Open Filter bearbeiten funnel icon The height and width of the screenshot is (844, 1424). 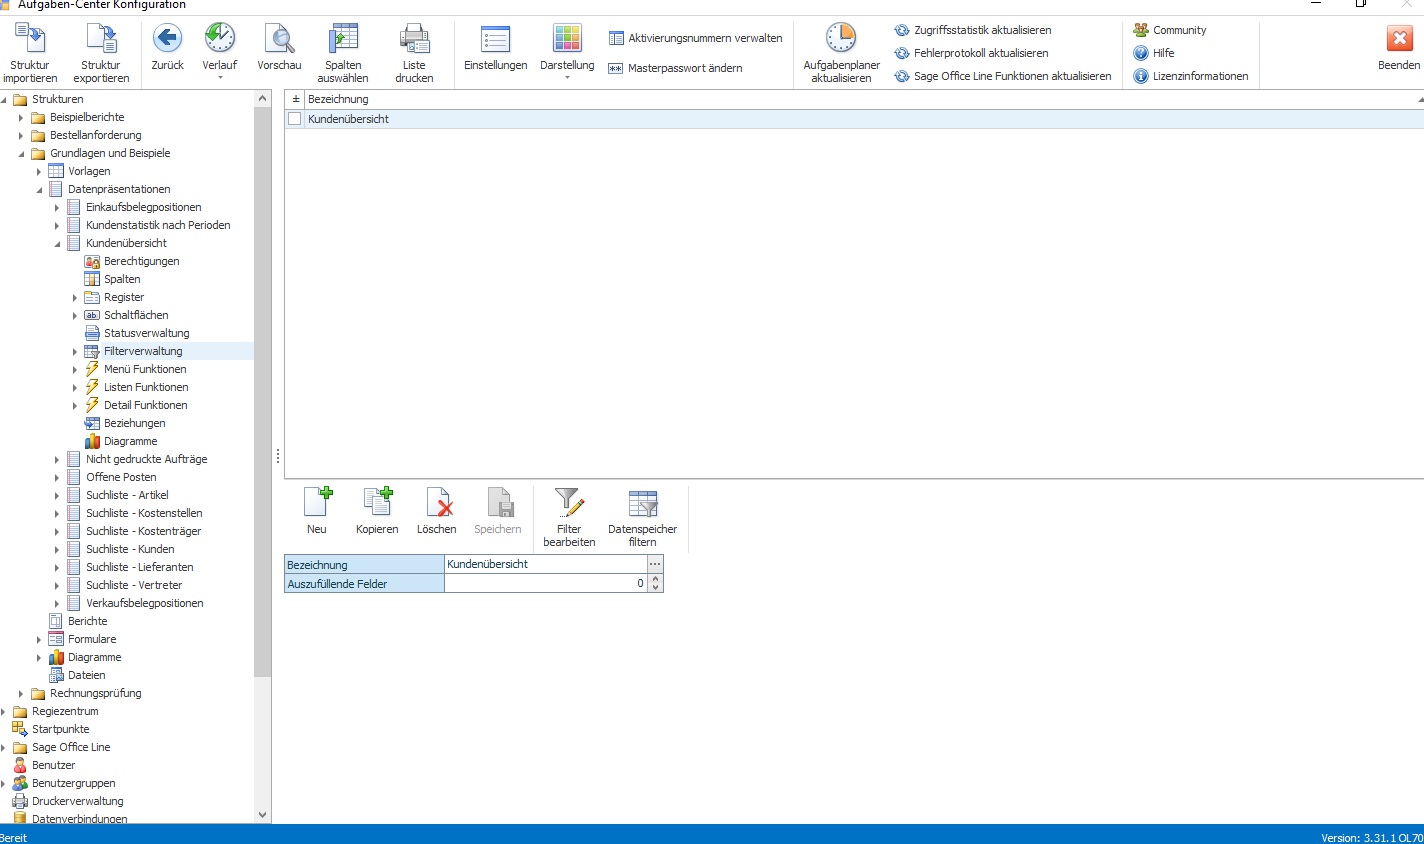569,501
